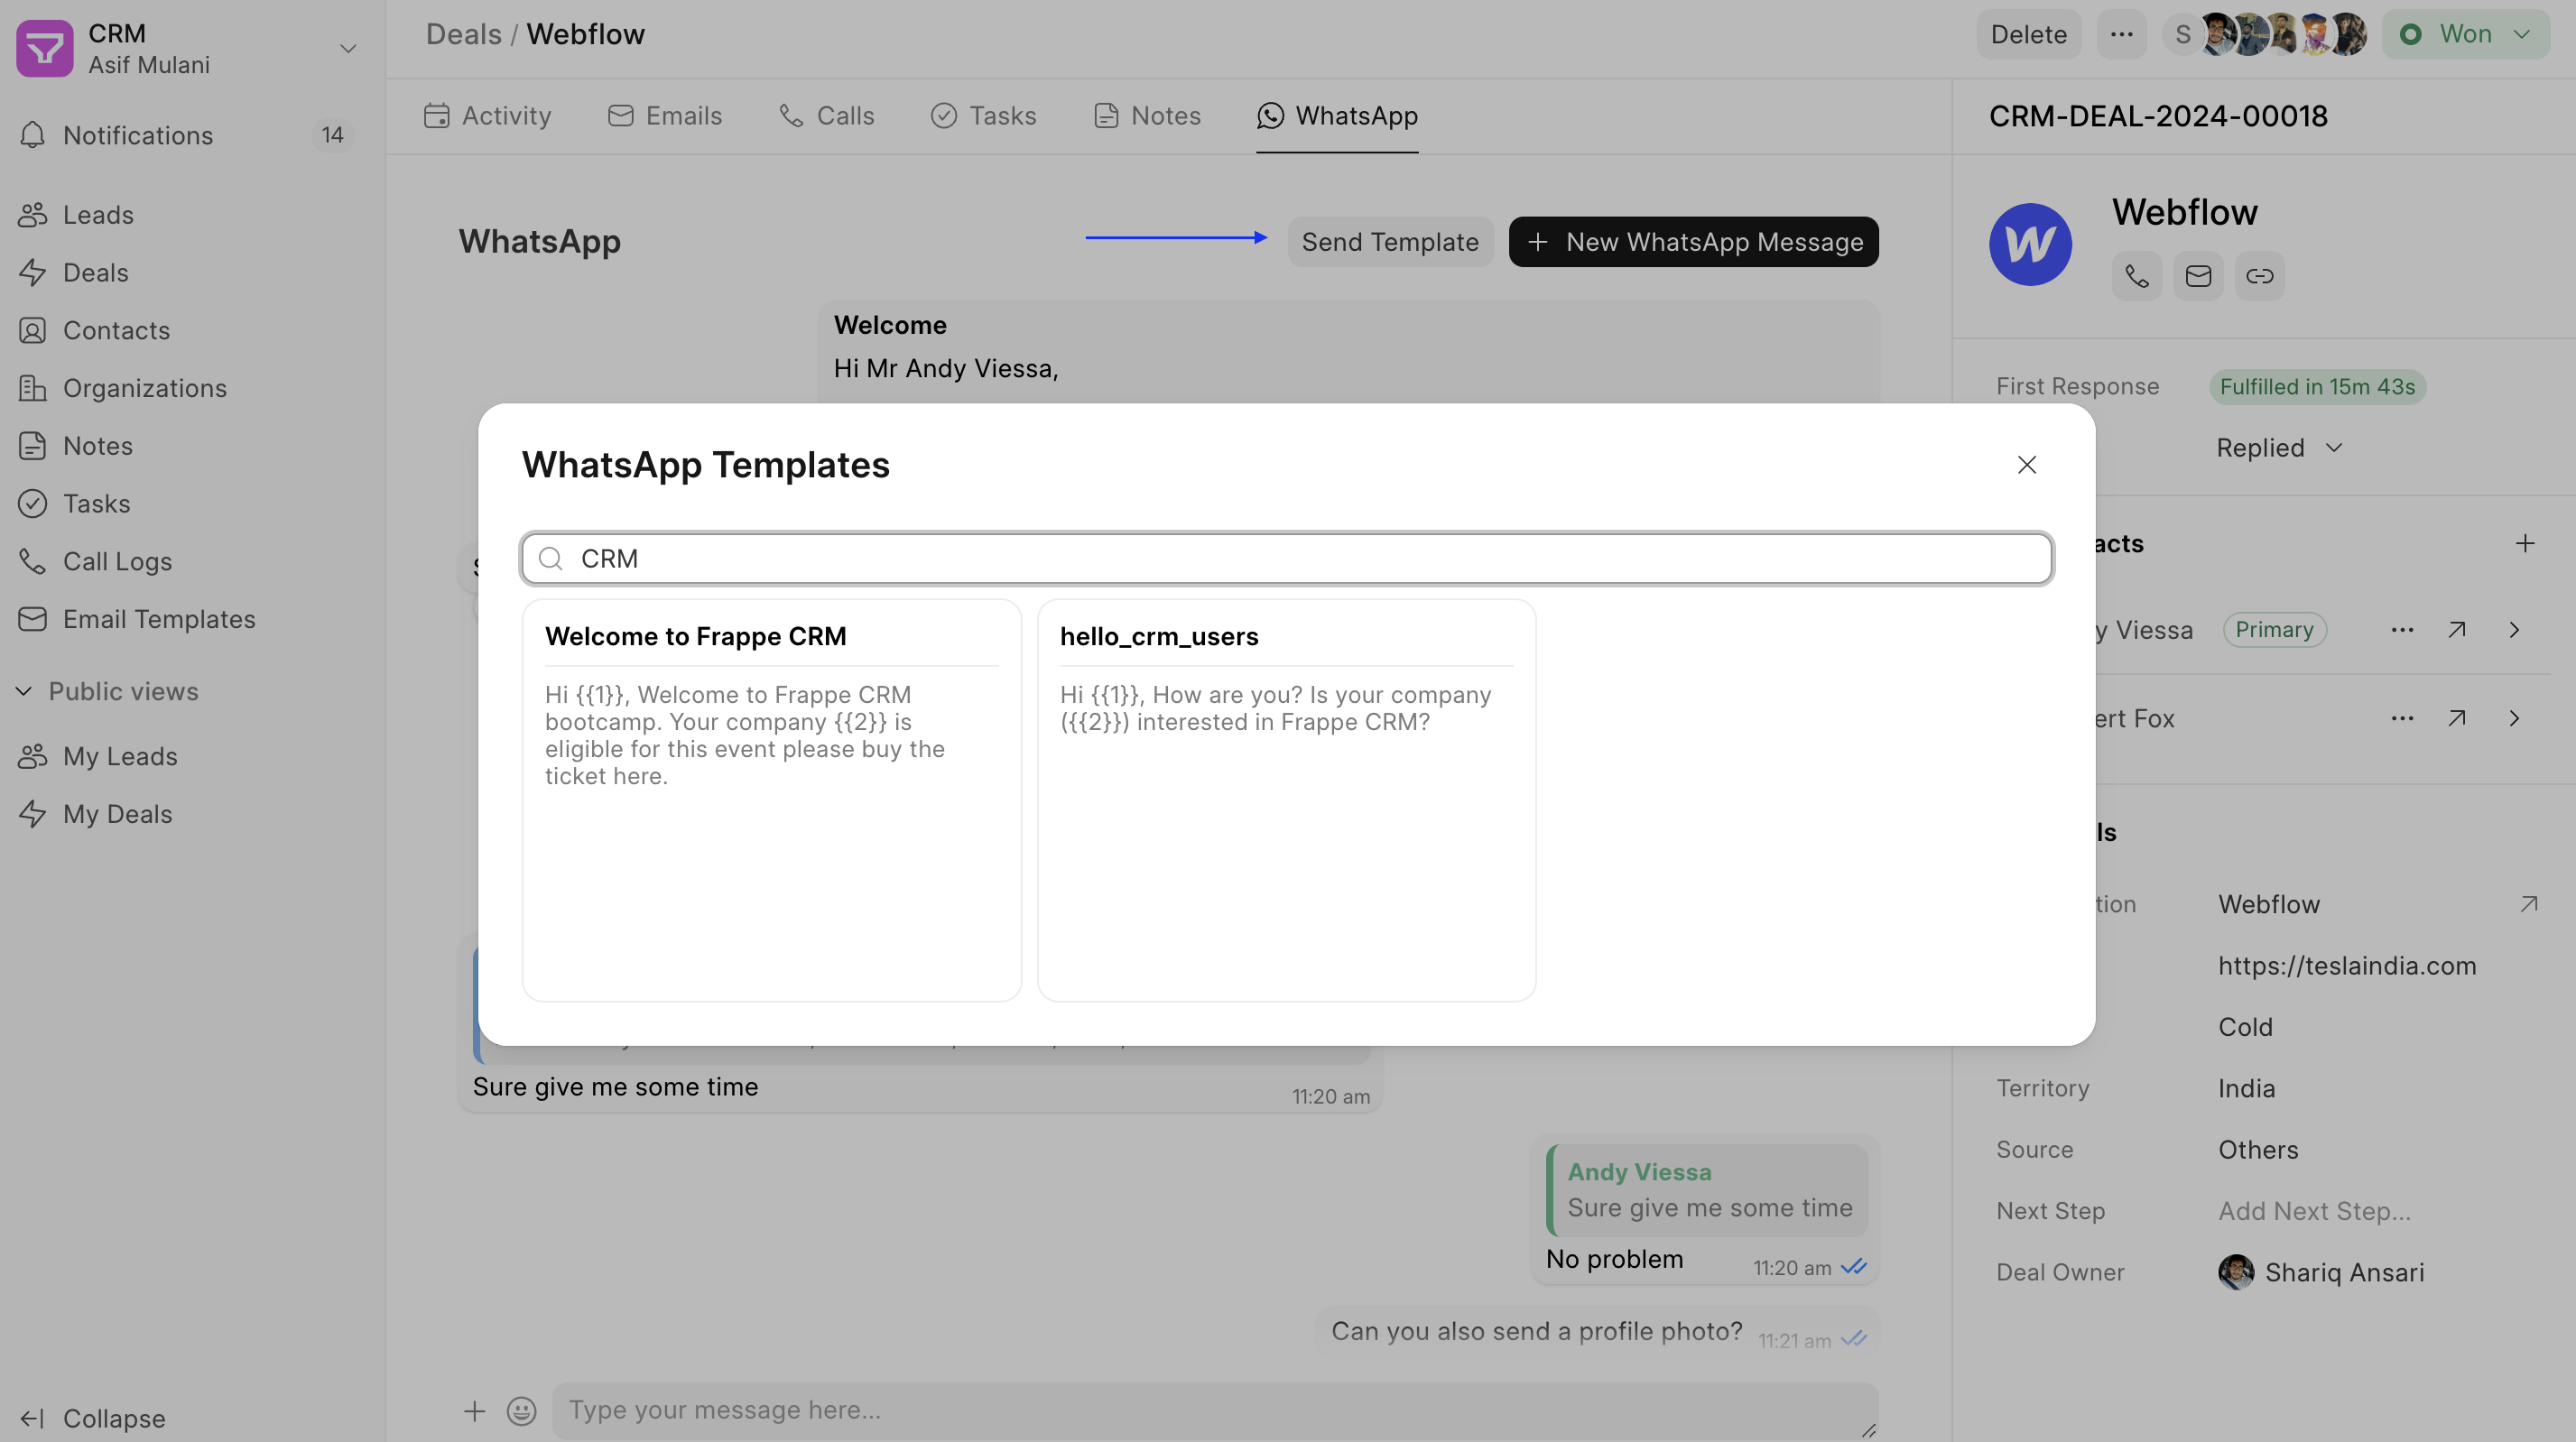Click the Add Next Step field

pos(2314,1211)
